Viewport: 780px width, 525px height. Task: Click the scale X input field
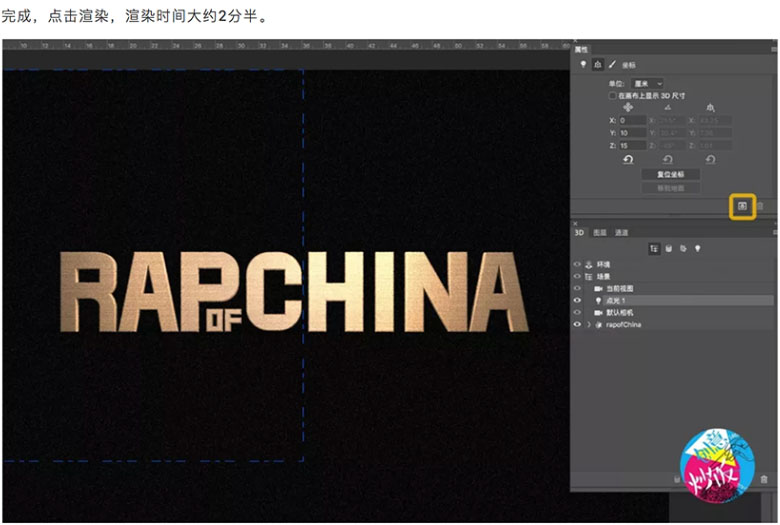[714, 120]
